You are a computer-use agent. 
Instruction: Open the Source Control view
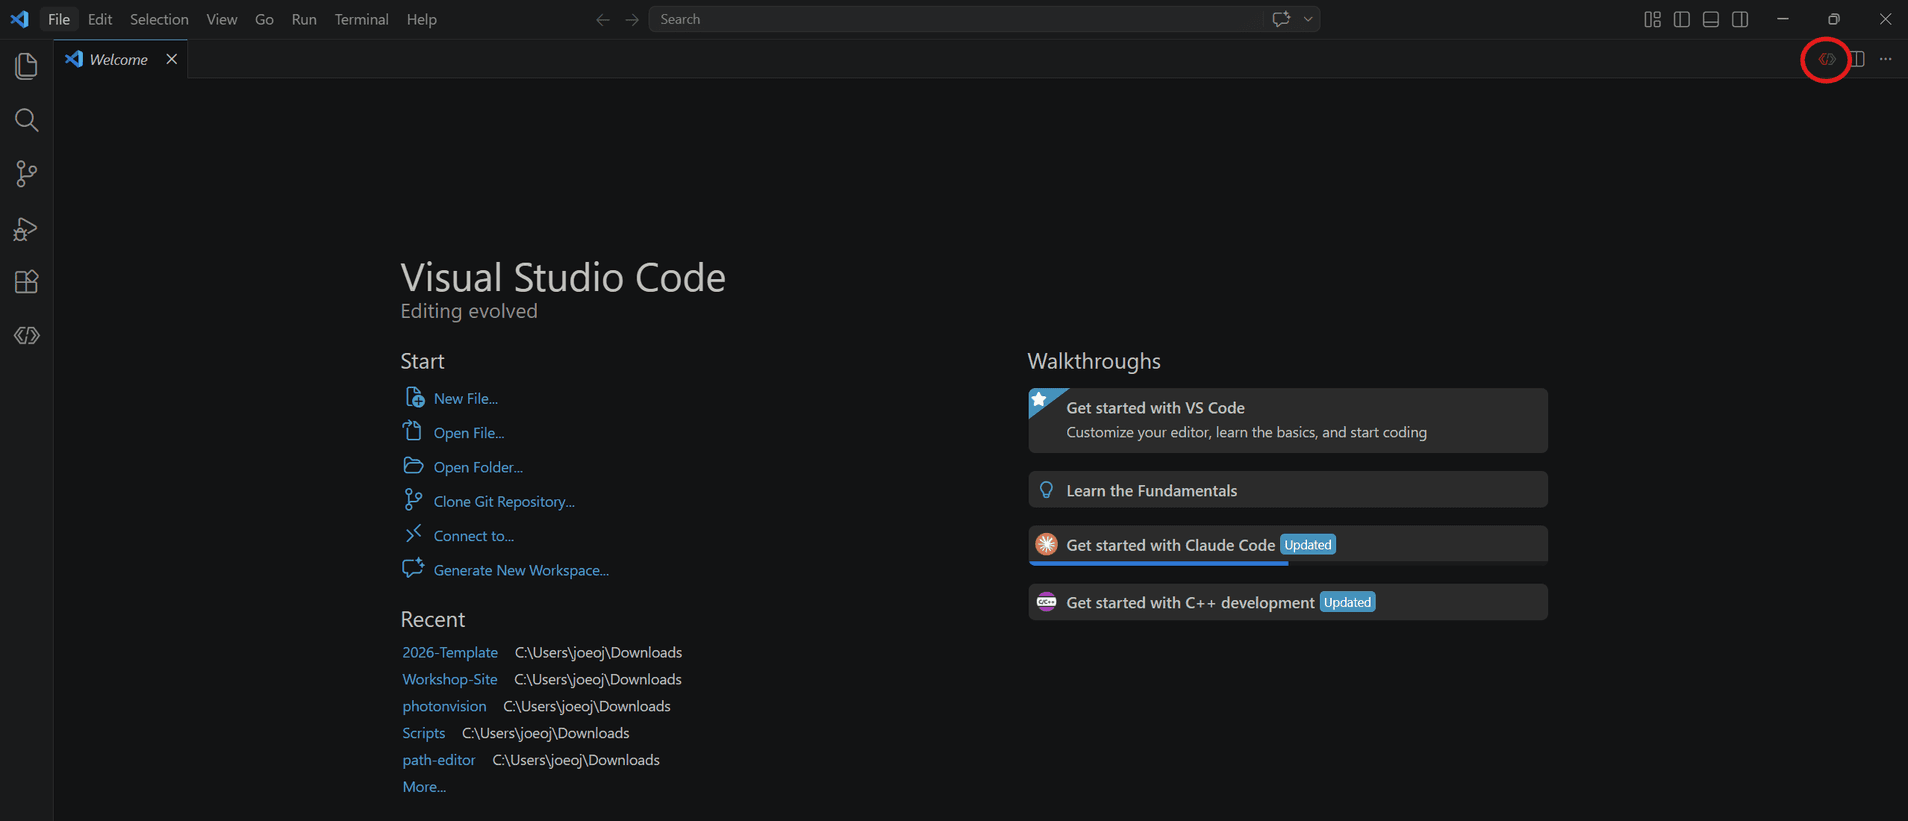[26, 174]
